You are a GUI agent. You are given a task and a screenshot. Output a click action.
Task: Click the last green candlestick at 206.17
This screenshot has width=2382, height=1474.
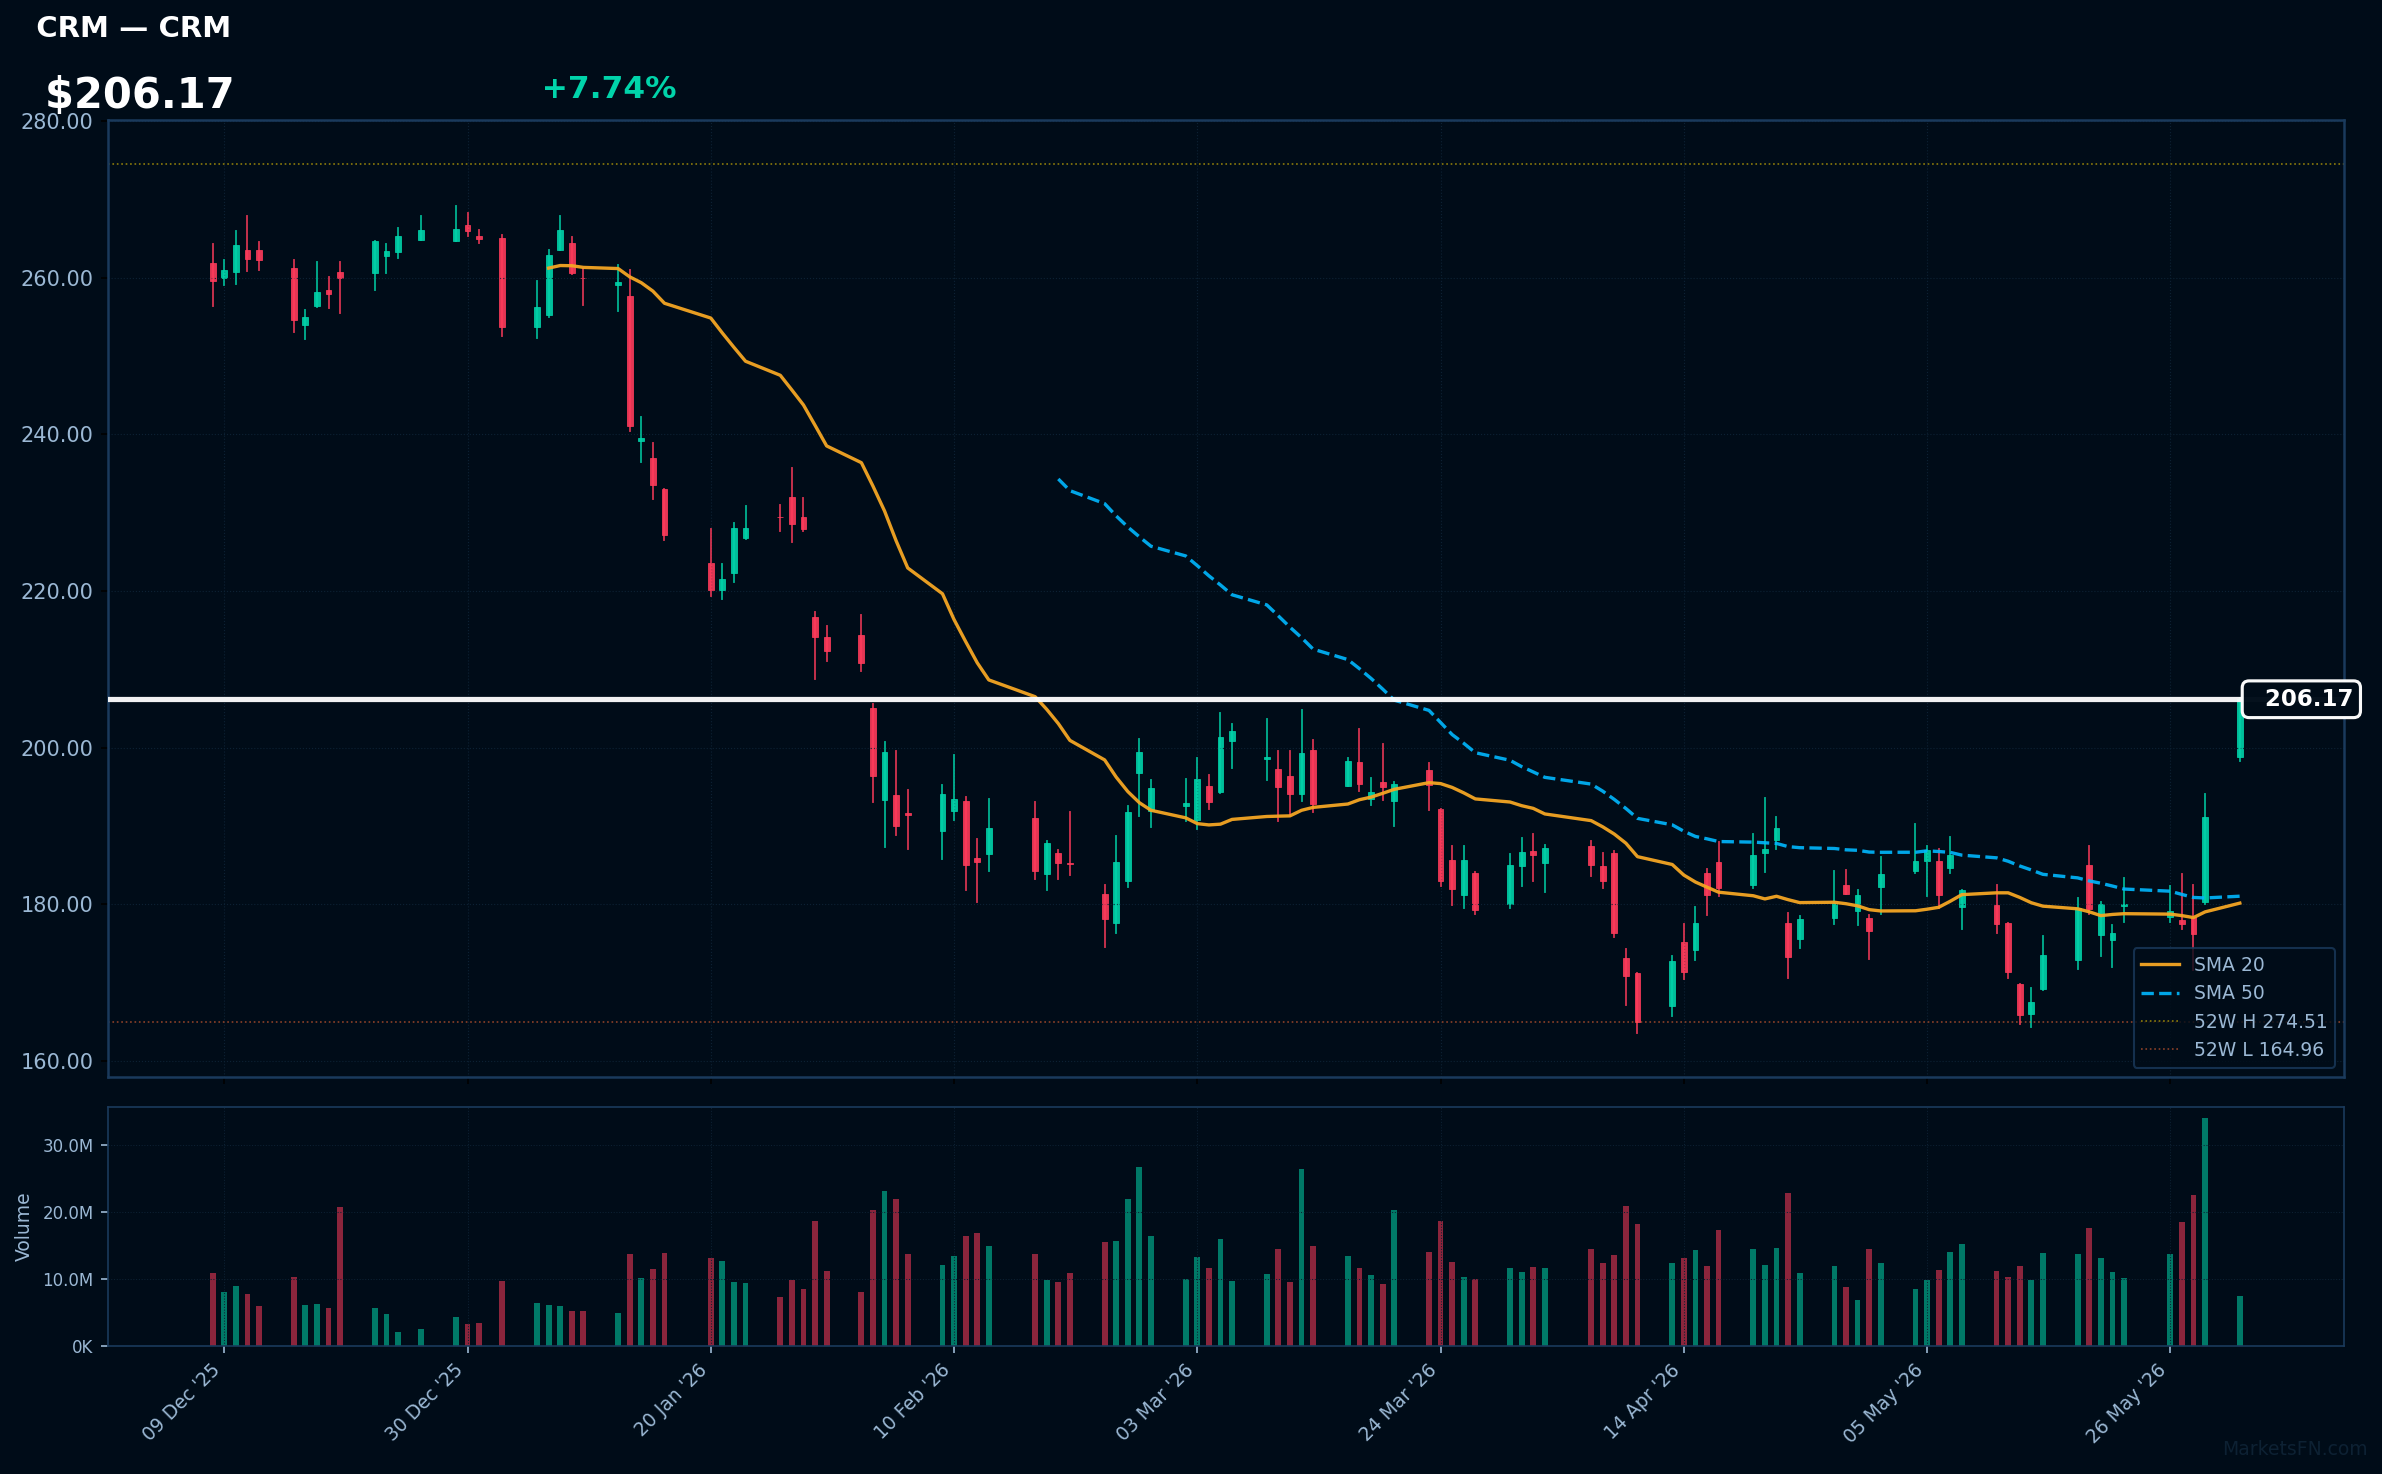point(2240,729)
